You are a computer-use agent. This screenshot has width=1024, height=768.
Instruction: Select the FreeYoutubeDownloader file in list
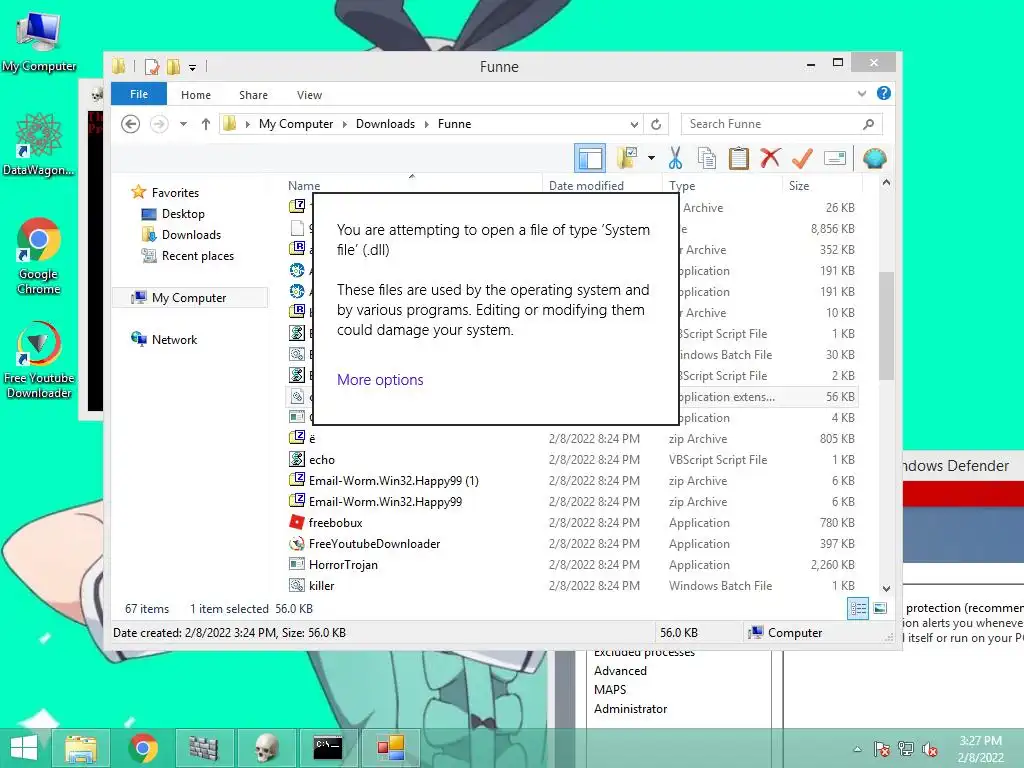(x=374, y=543)
